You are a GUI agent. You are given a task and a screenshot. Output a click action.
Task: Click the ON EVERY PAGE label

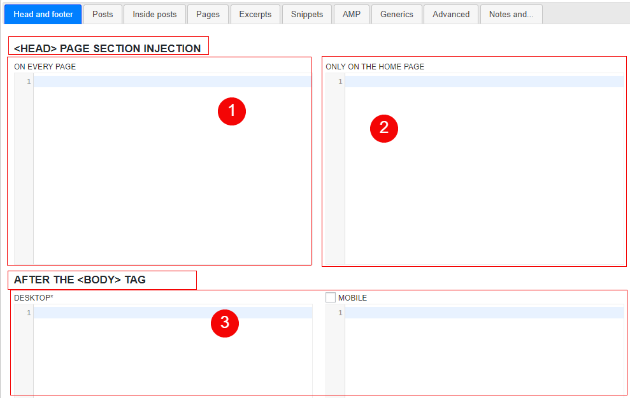tap(45, 67)
